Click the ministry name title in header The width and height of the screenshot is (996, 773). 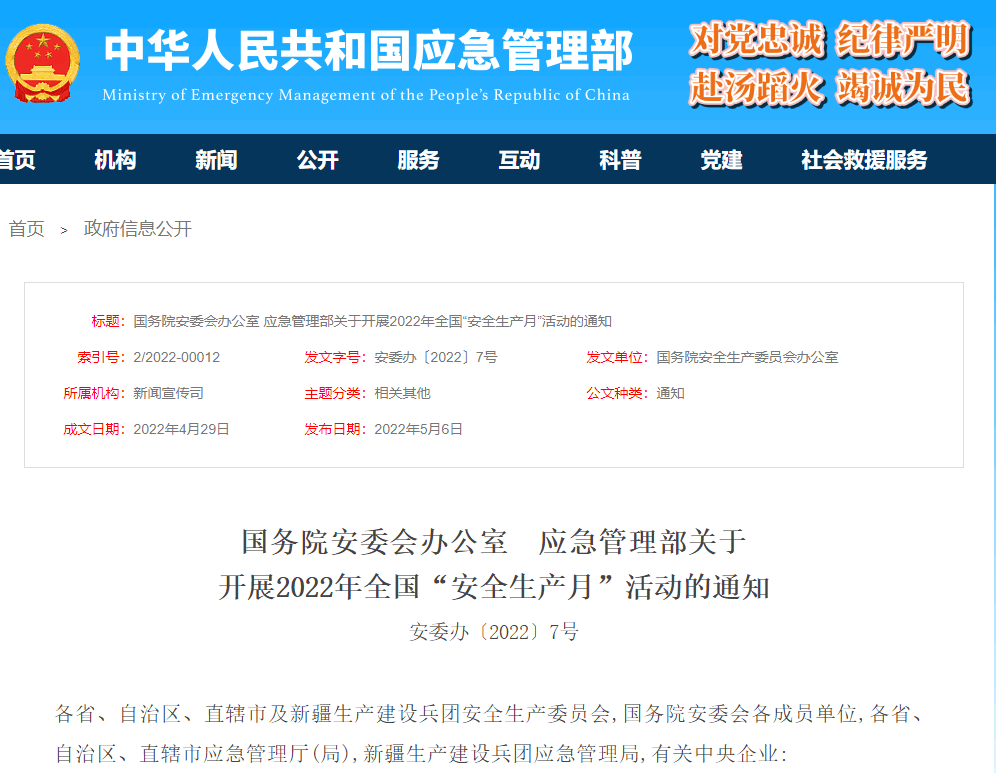click(368, 52)
